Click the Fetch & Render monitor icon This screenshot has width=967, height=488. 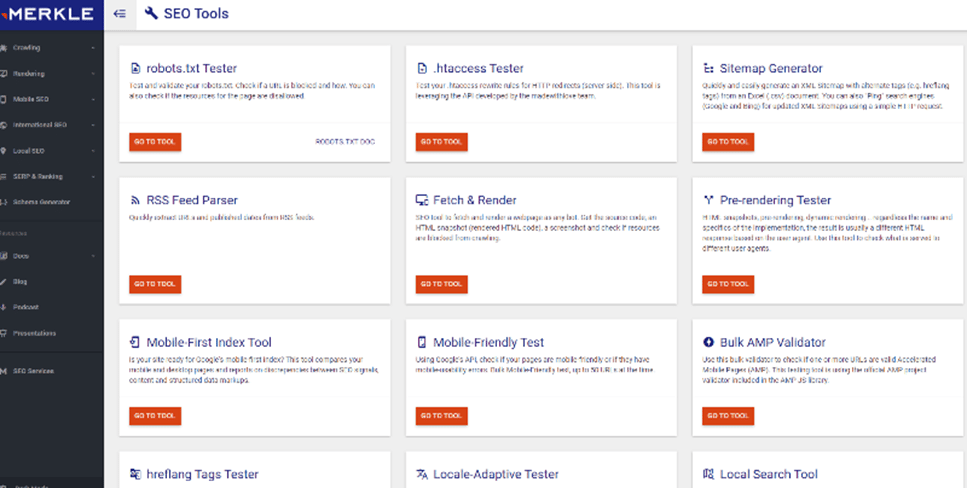422,201
